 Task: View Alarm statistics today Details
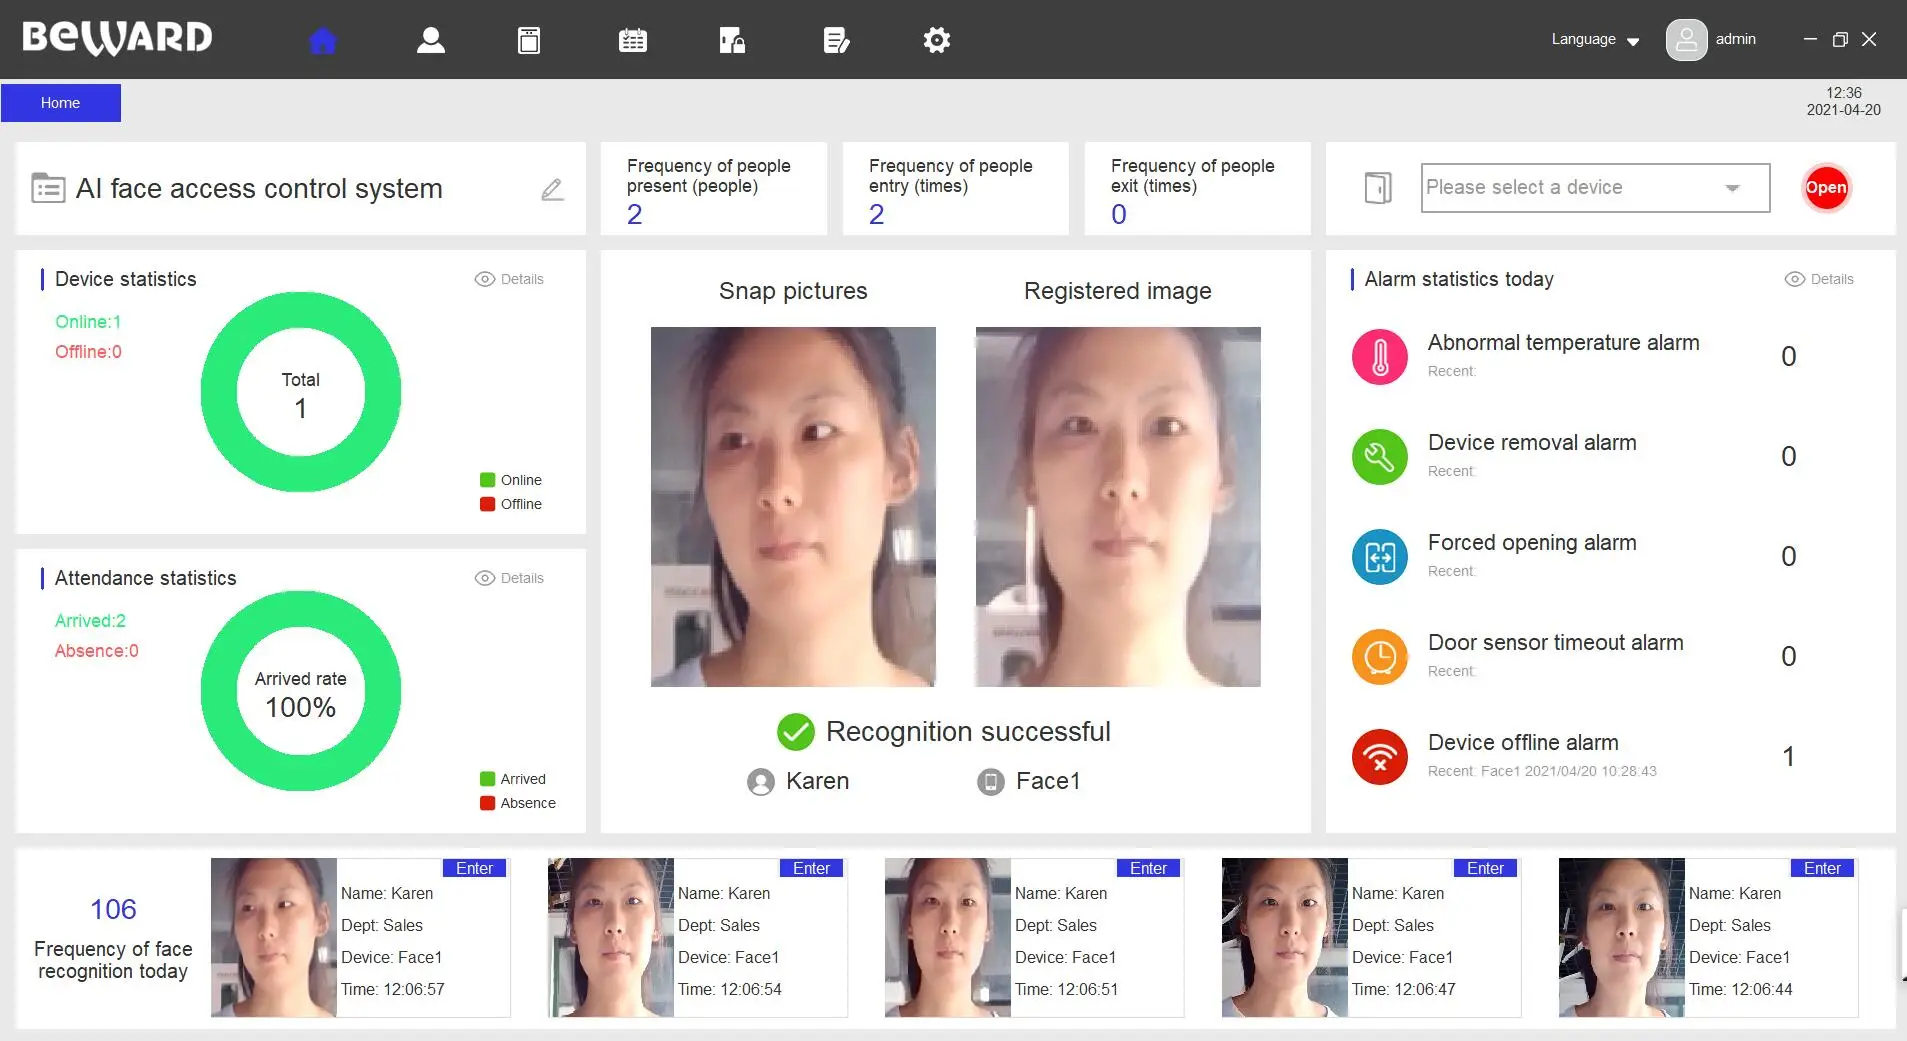(x=1819, y=279)
